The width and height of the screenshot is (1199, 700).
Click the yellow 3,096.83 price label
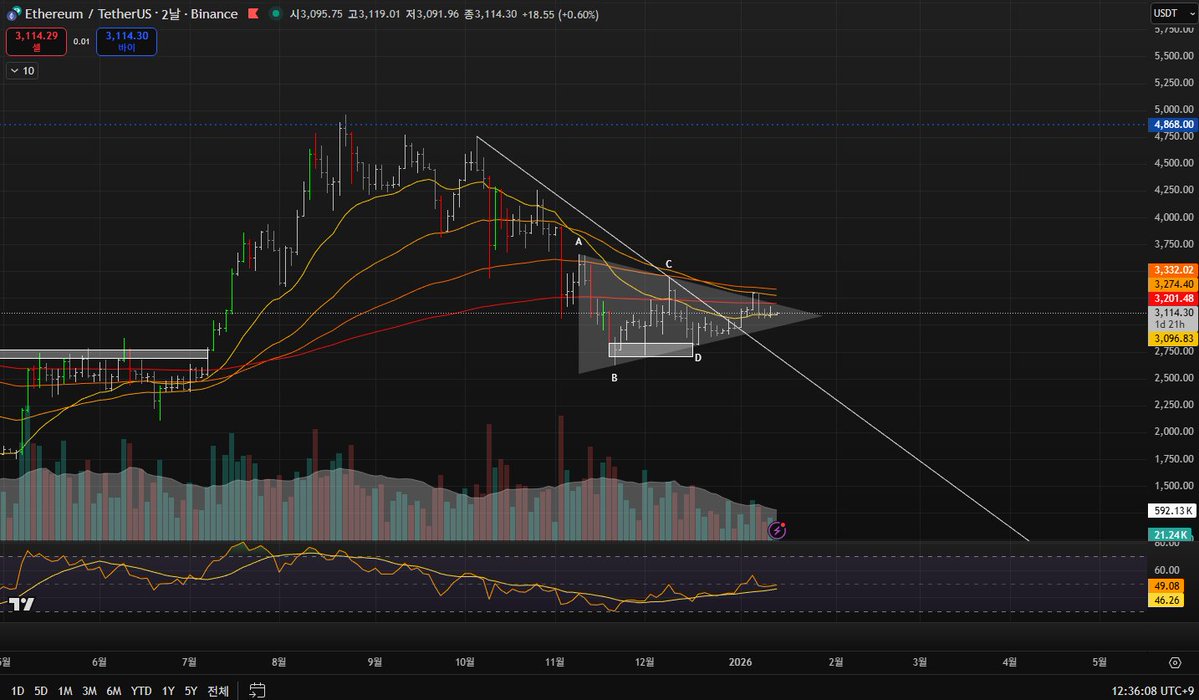click(1173, 338)
